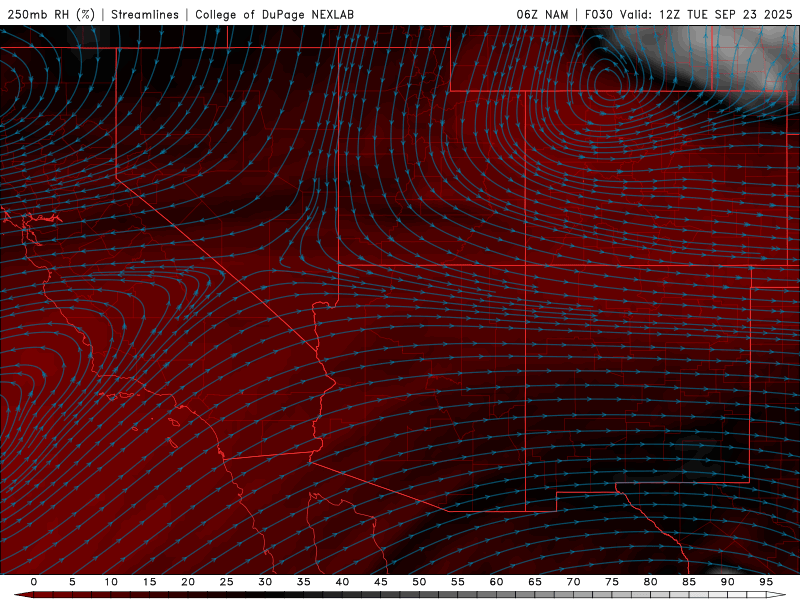
Task: Select the "Streamlines" label in the header
Action: coord(145,14)
